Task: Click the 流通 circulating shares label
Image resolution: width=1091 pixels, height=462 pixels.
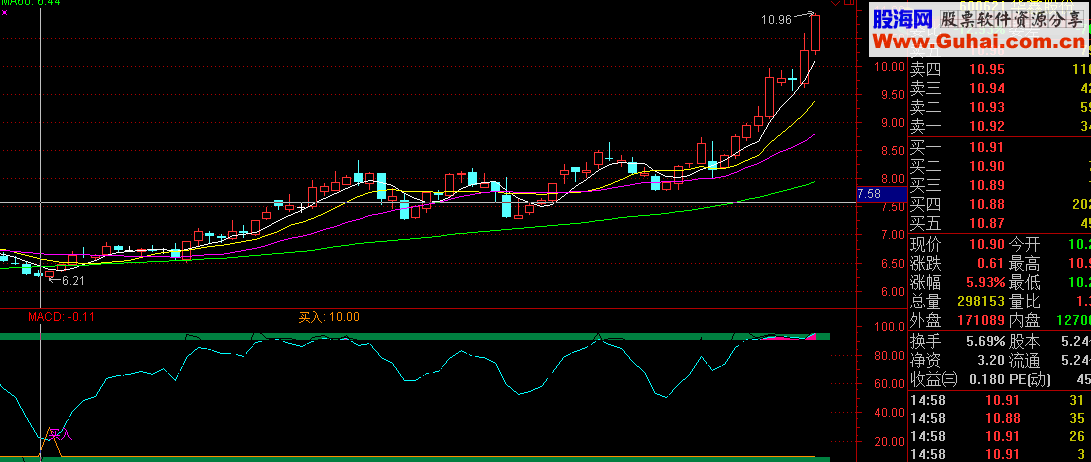Action: click(1024, 360)
